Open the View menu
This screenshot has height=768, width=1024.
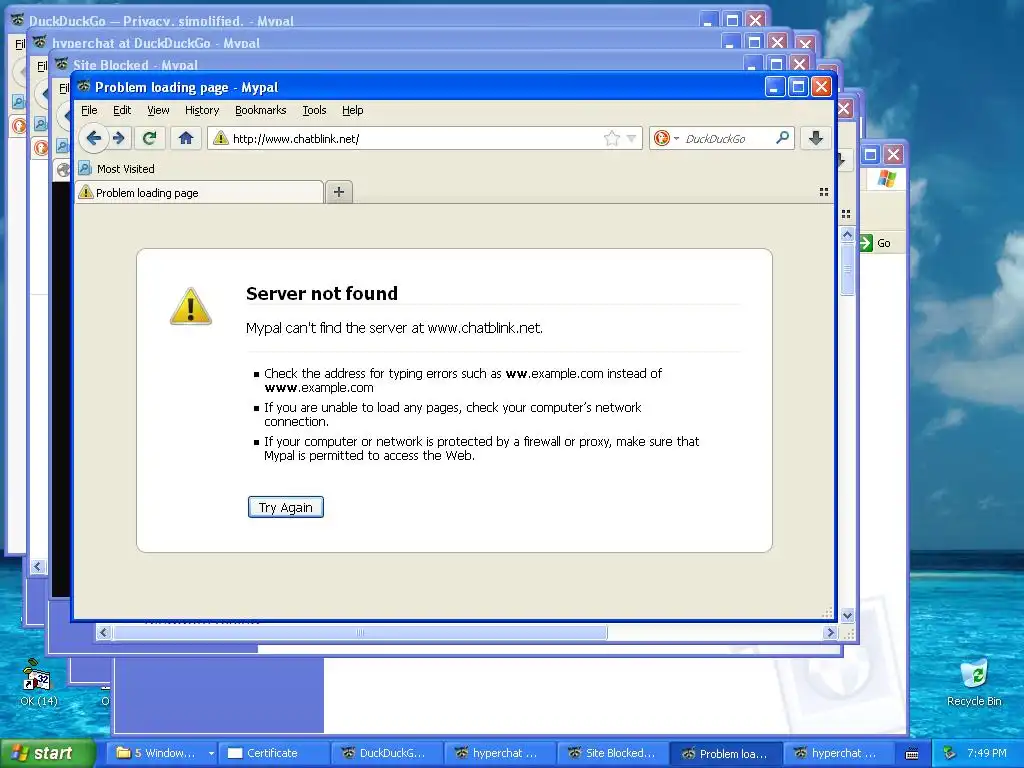(158, 110)
